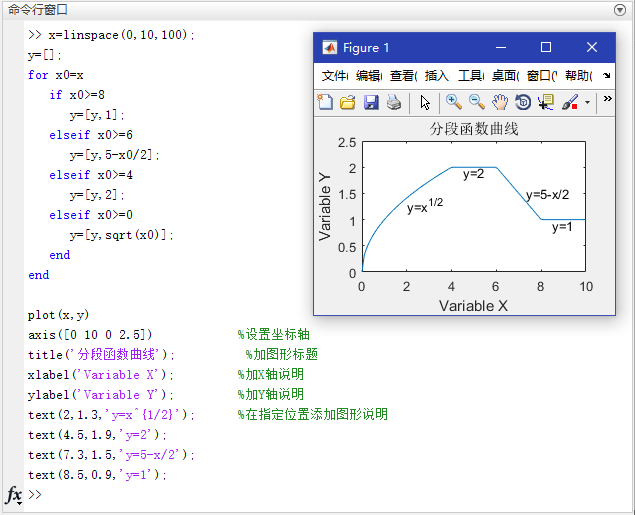Click the ylabel('Variable Y') command

pos(101,395)
